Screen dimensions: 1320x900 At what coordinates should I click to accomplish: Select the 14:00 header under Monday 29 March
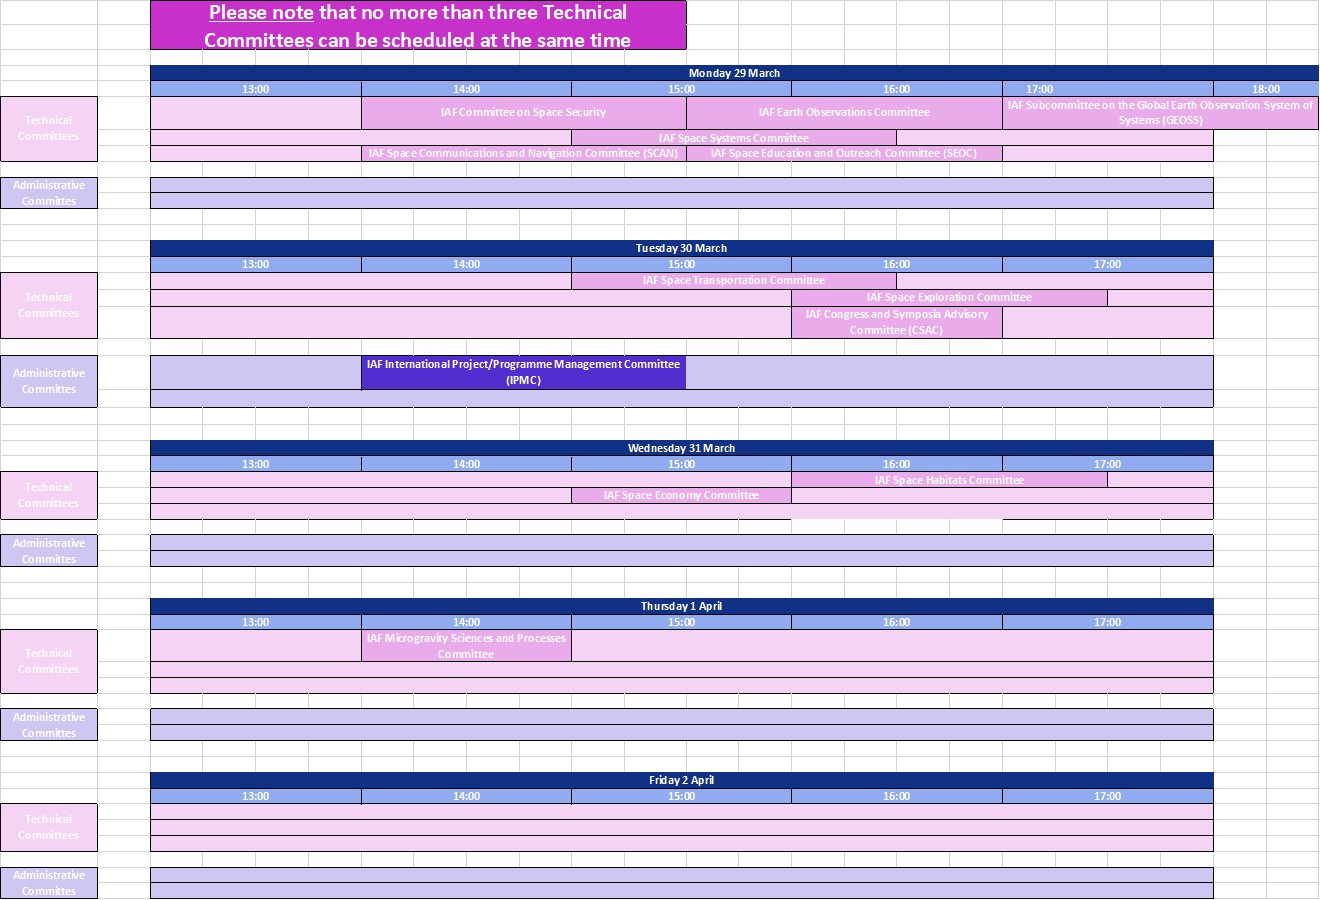[467, 89]
